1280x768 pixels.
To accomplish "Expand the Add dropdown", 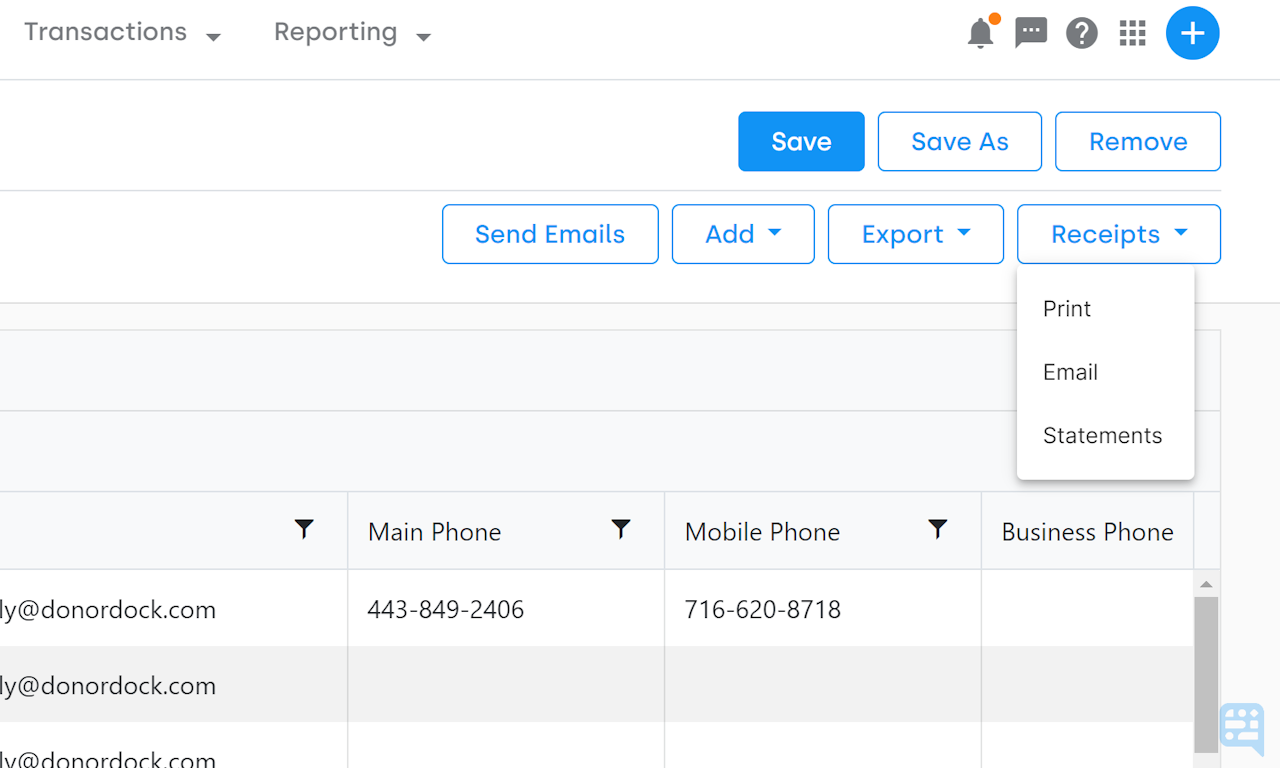I will [743, 233].
